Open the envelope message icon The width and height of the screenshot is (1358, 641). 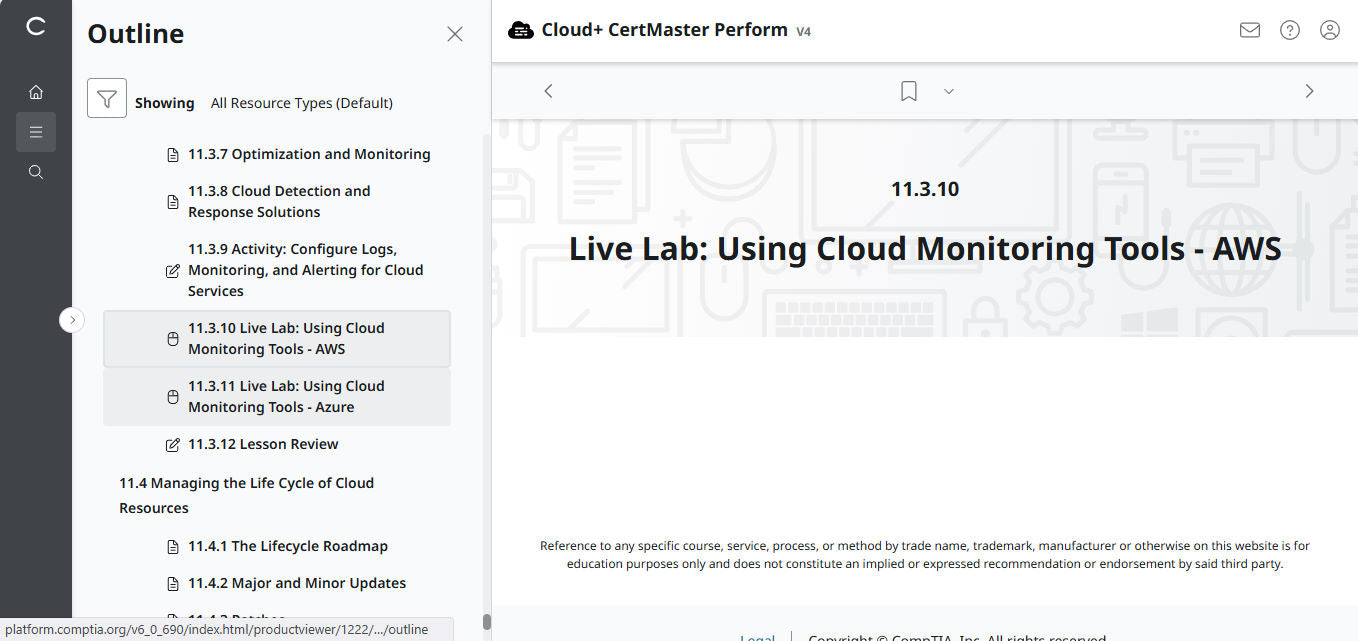[x=1249, y=30]
